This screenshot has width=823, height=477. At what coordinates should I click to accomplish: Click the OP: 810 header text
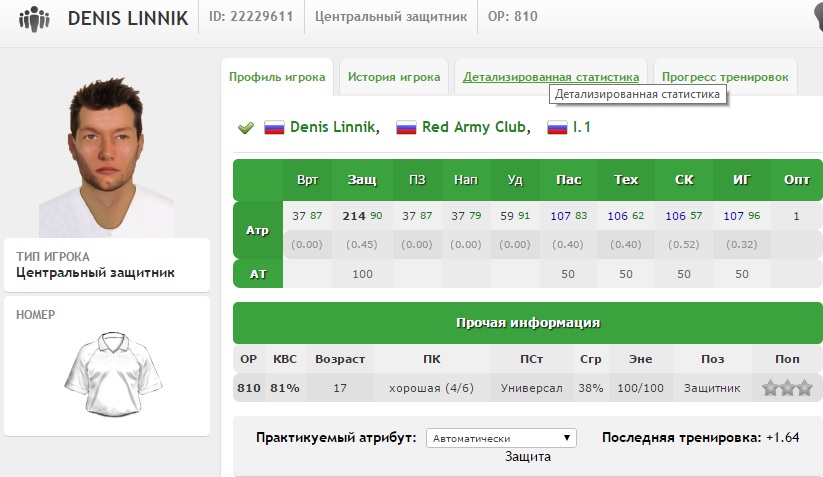click(513, 17)
